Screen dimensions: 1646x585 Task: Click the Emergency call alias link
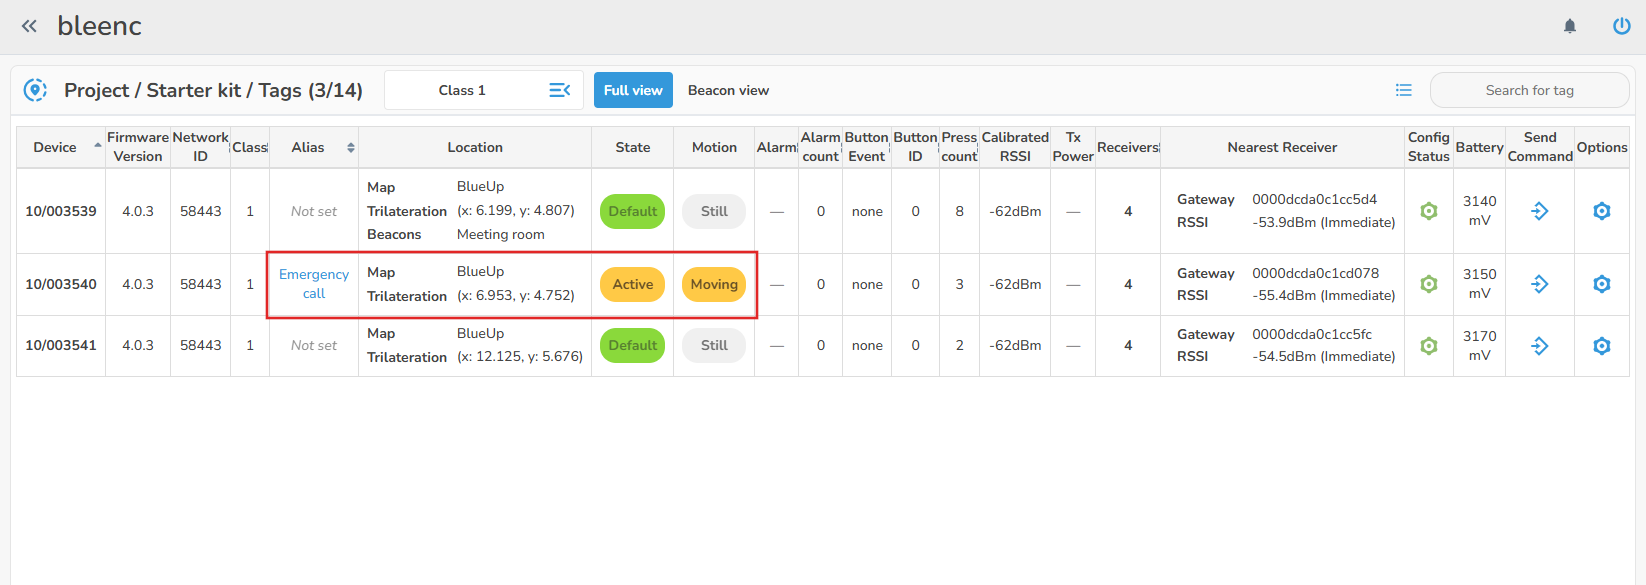314,284
